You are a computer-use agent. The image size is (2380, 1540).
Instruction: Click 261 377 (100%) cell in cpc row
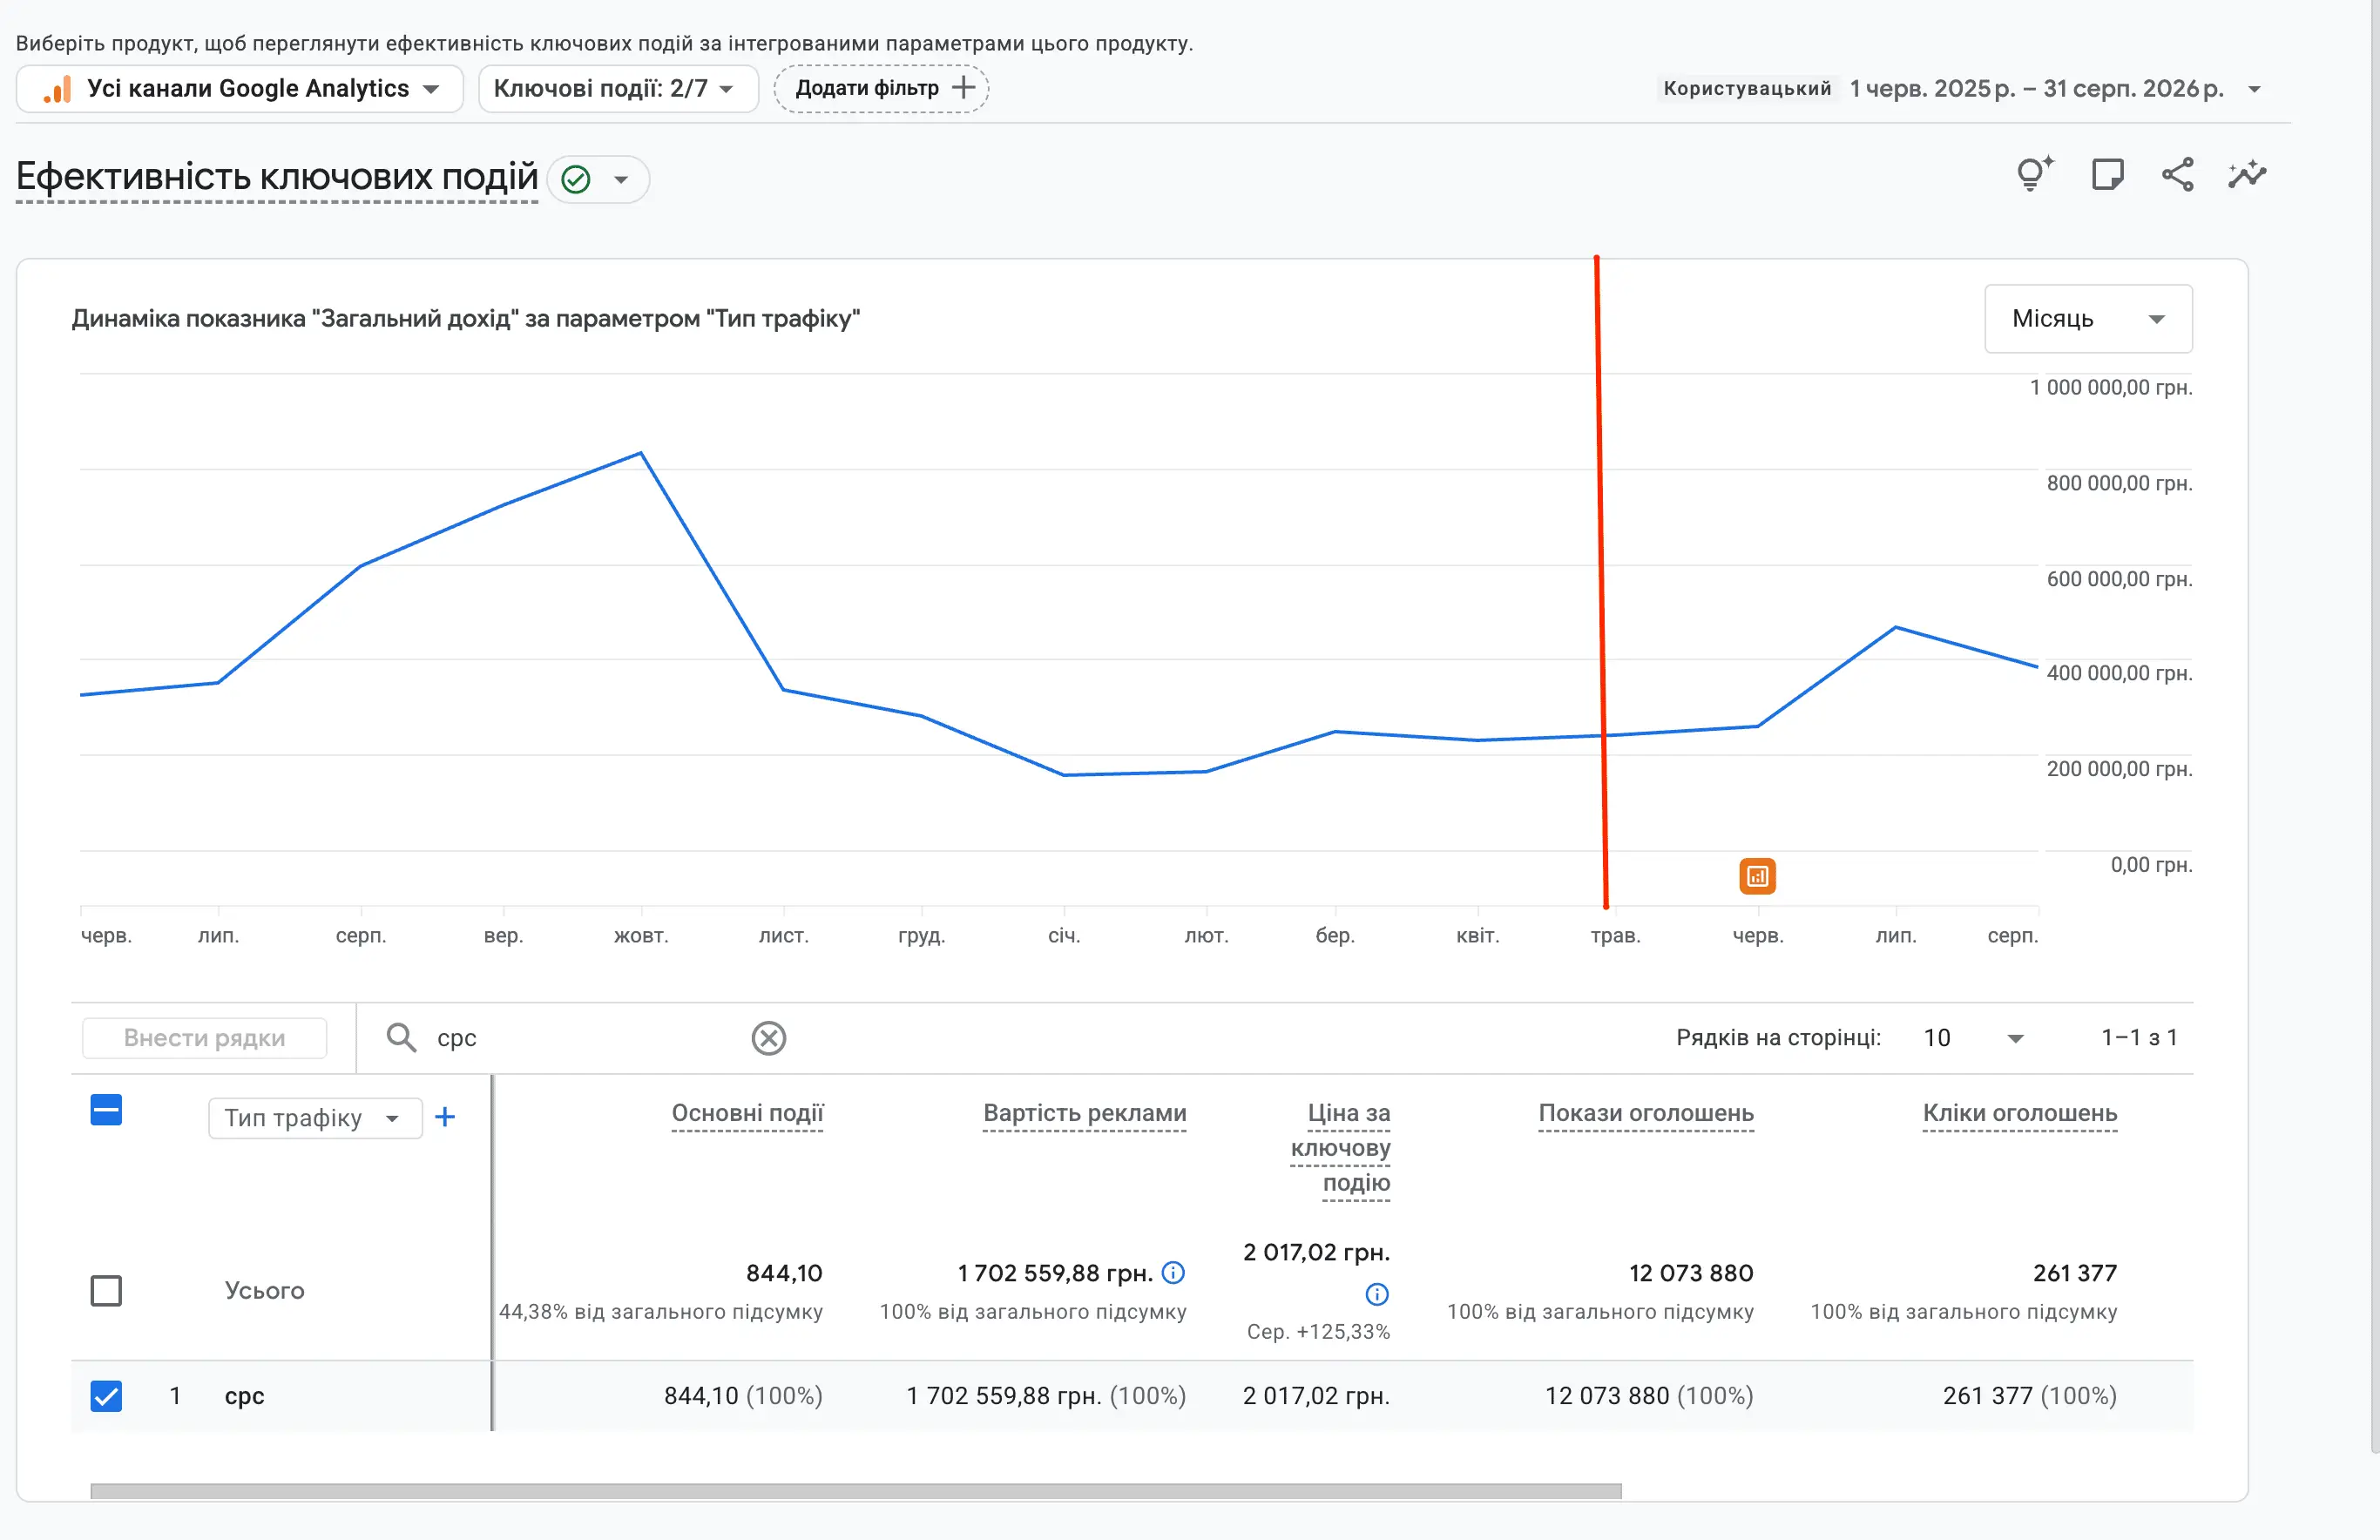(x=2030, y=1396)
